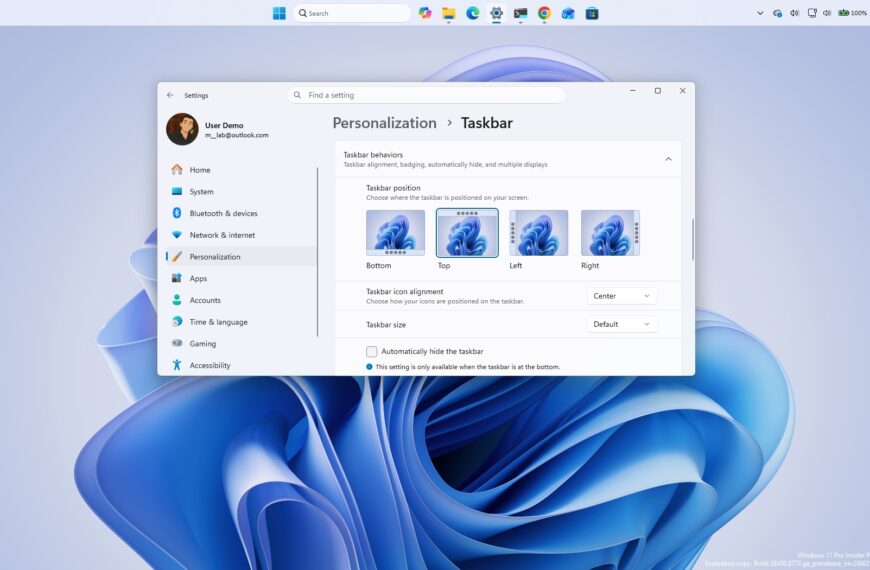Click the Settings content scrollbar
870x570 pixels.
click(x=692, y=239)
